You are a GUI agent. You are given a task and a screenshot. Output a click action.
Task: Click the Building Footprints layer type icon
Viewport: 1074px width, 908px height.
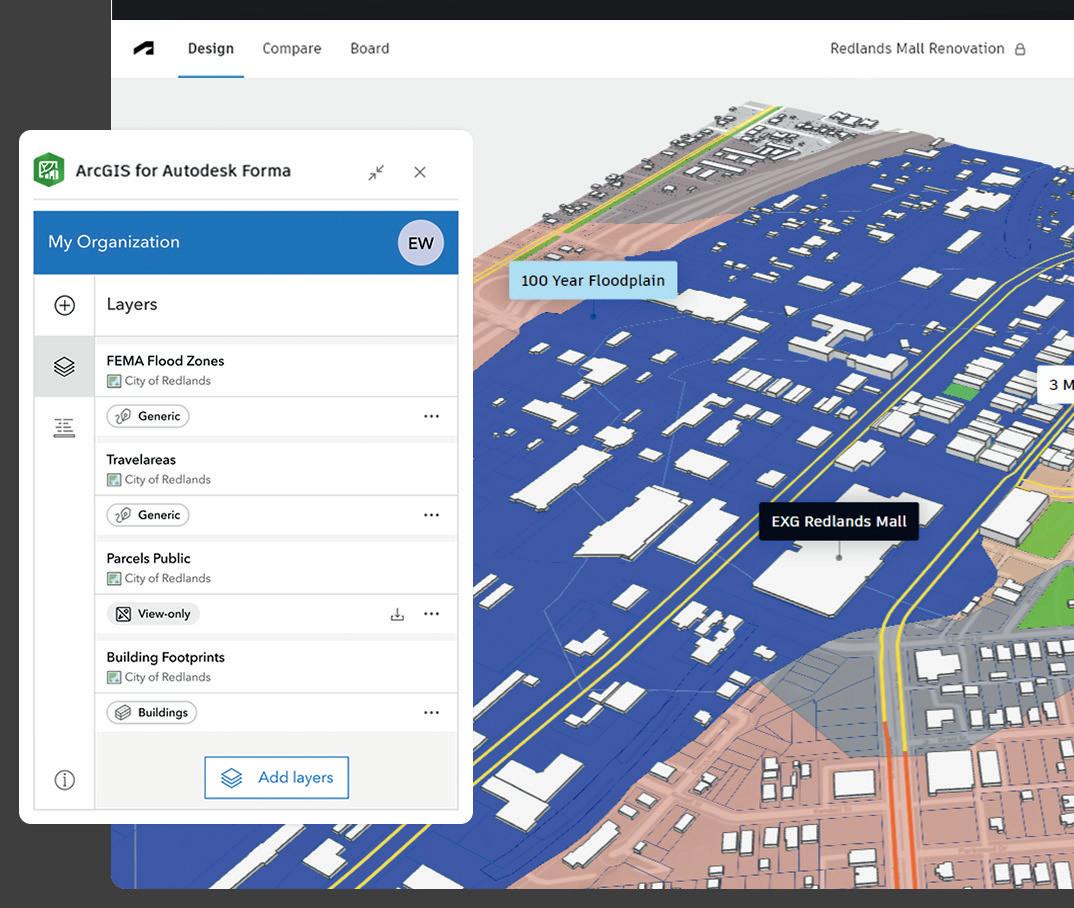[x=114, y=677]
